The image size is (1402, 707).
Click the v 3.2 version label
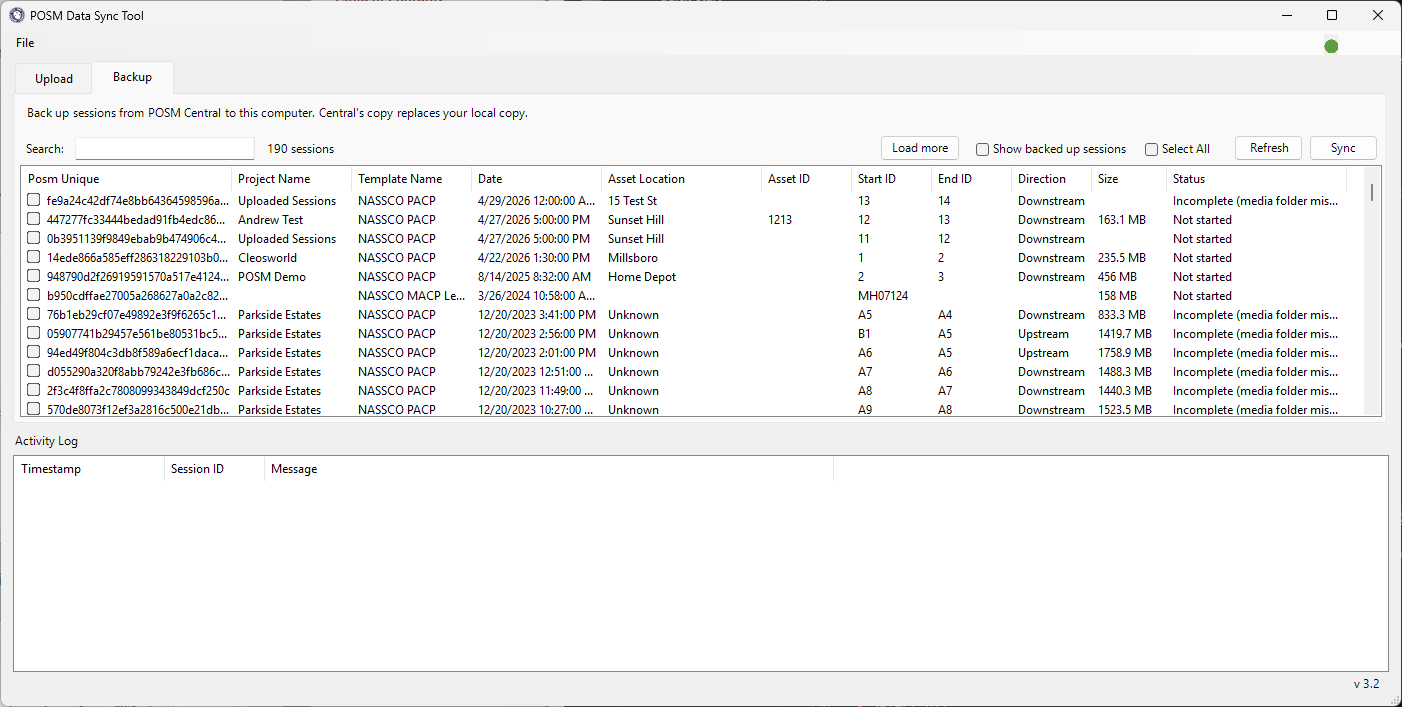coord(1366,684)
